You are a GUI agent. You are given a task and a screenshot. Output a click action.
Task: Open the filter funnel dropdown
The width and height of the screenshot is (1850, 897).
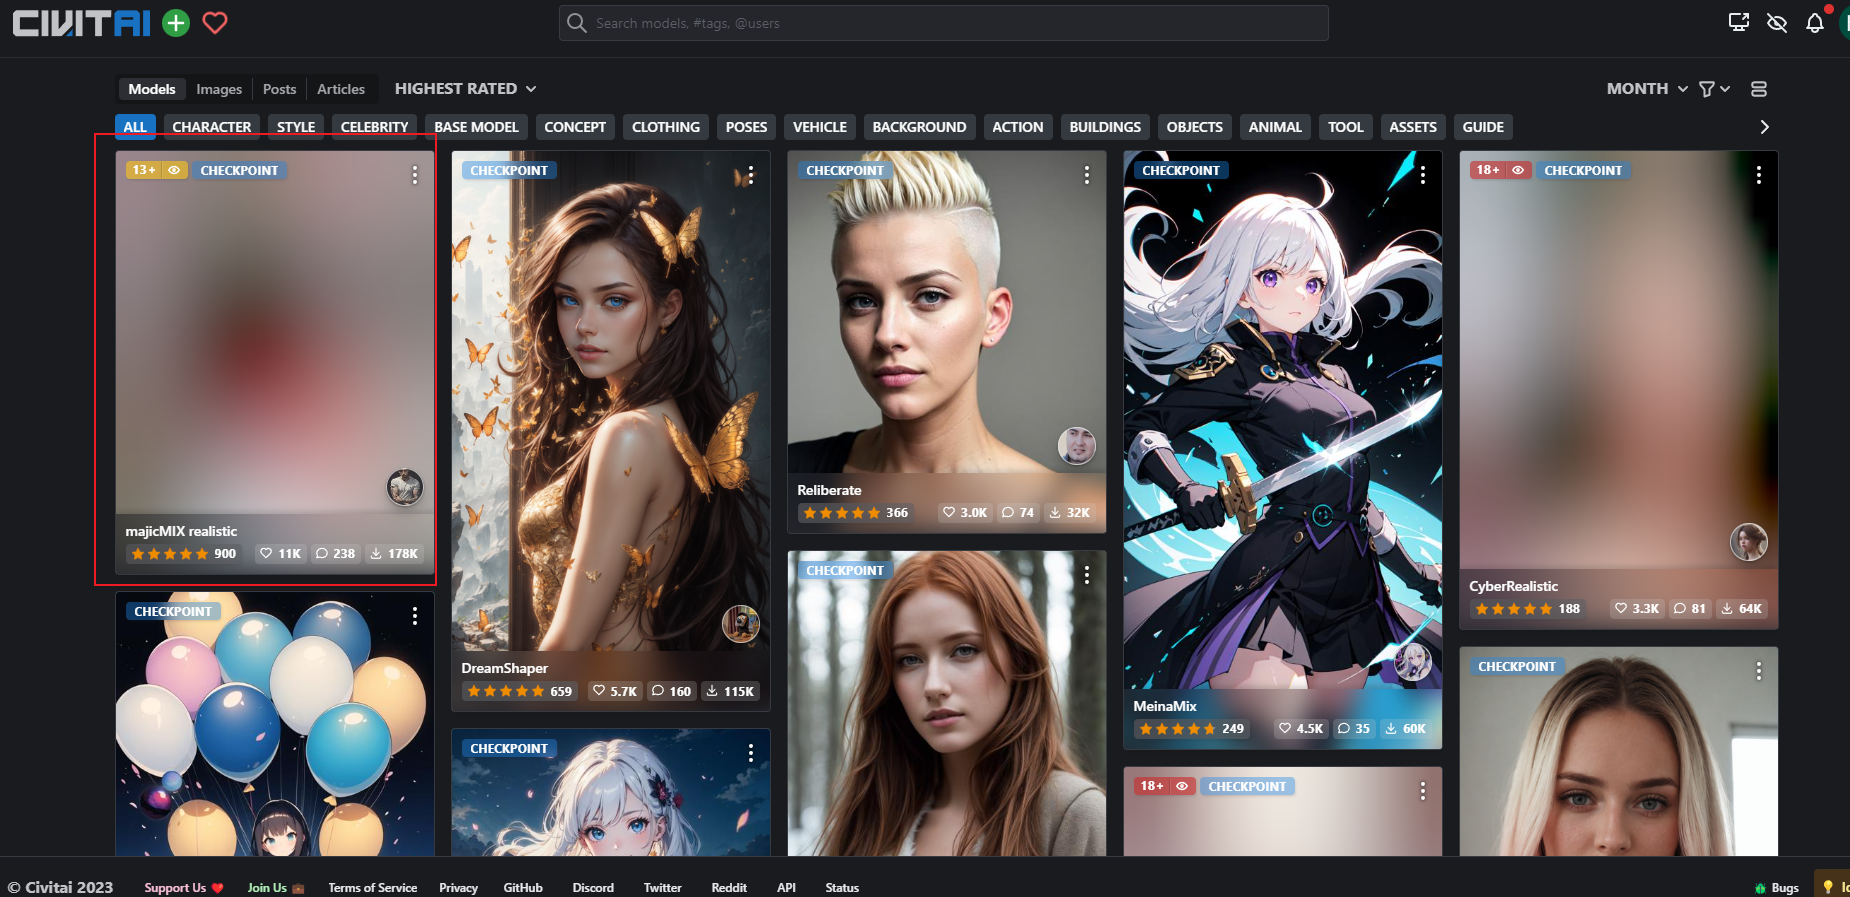point(1713,89)
